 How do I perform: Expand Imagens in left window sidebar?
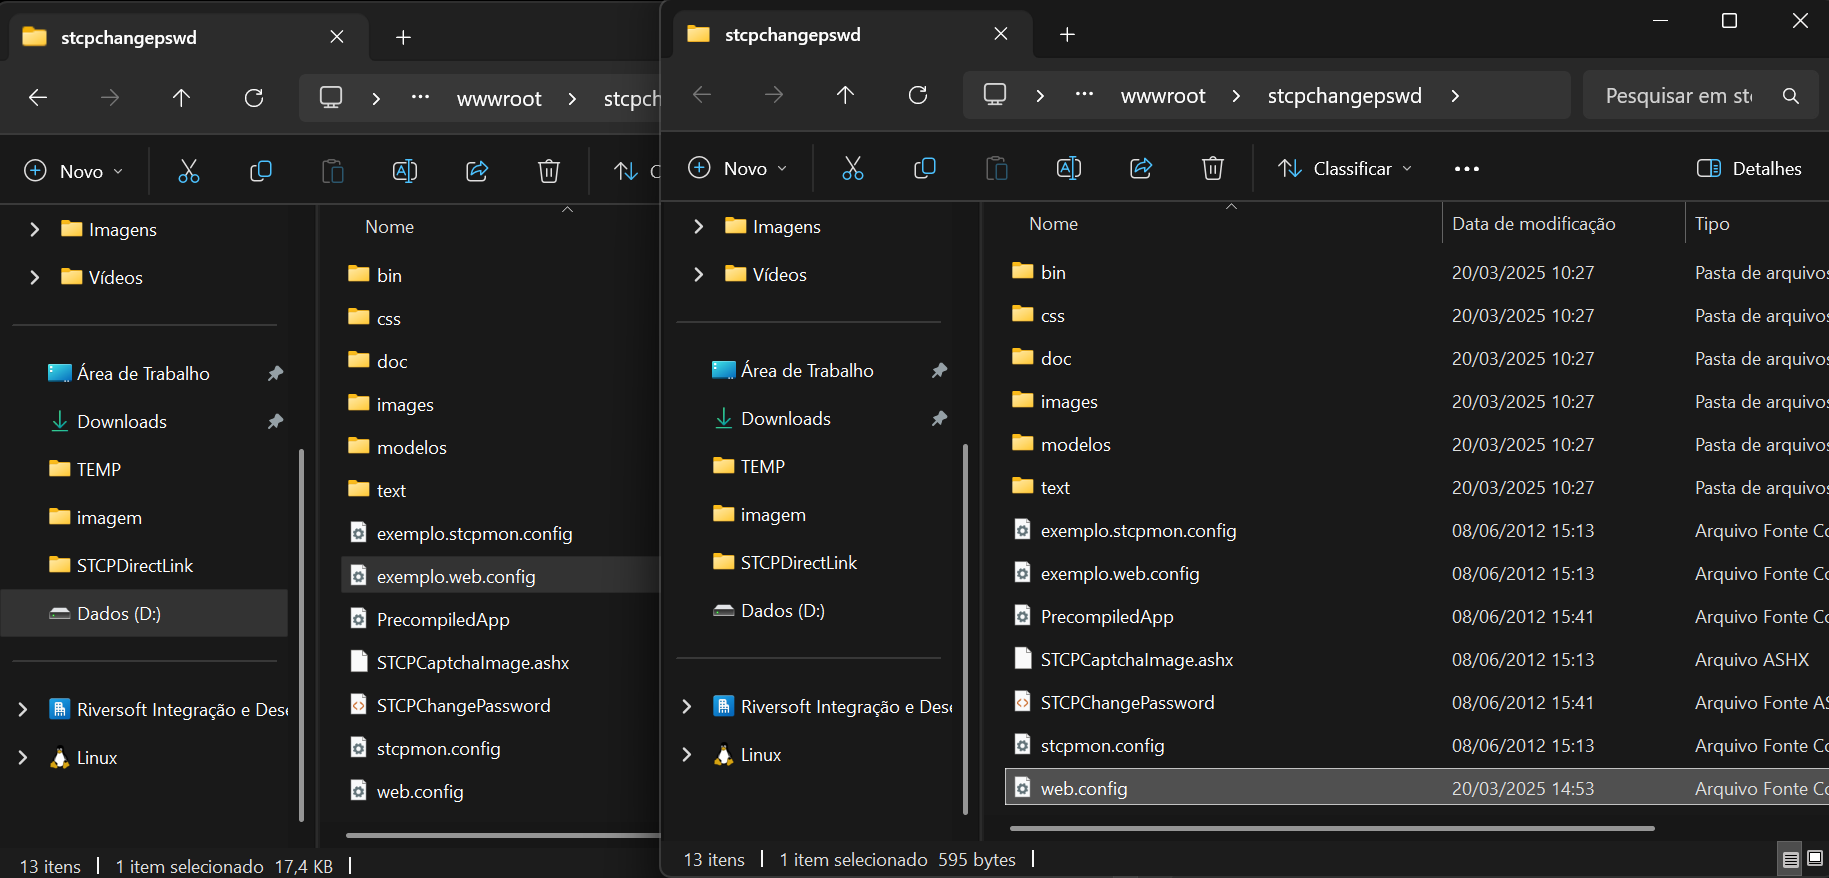pos(34,230)
